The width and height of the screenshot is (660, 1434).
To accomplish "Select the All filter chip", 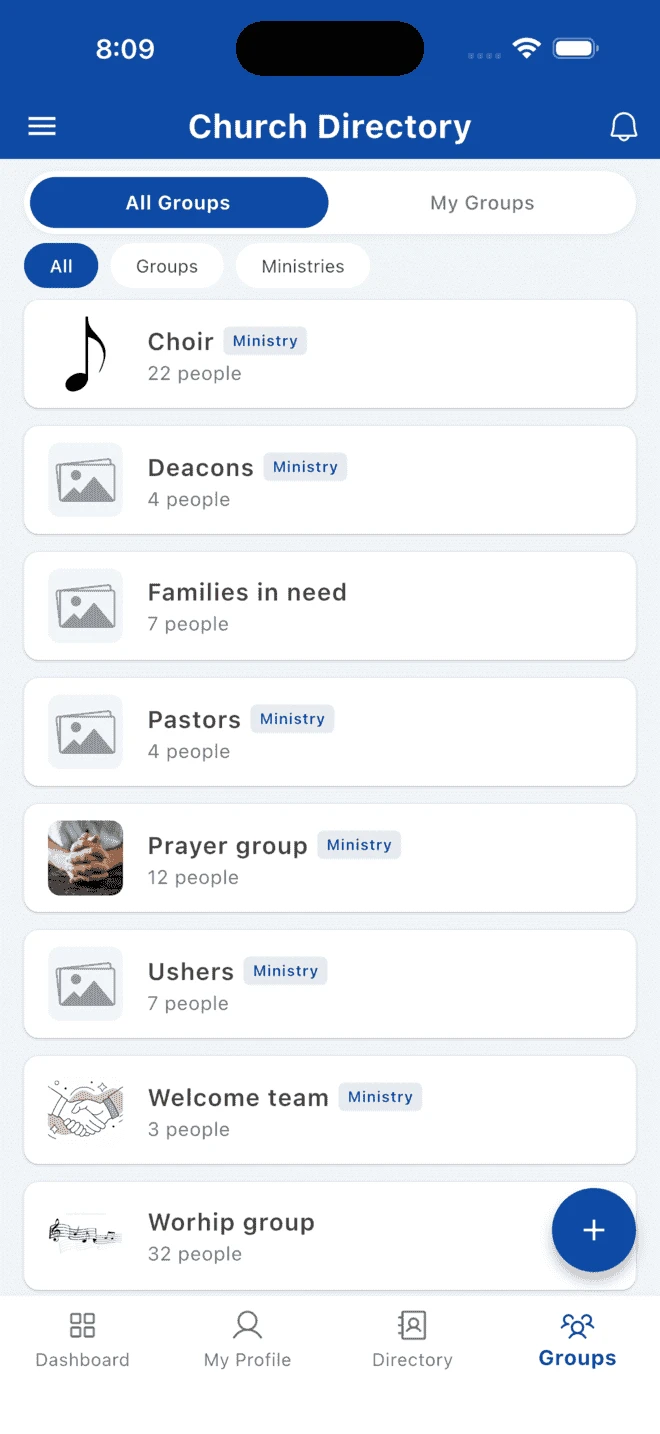I will coord(60,265).
